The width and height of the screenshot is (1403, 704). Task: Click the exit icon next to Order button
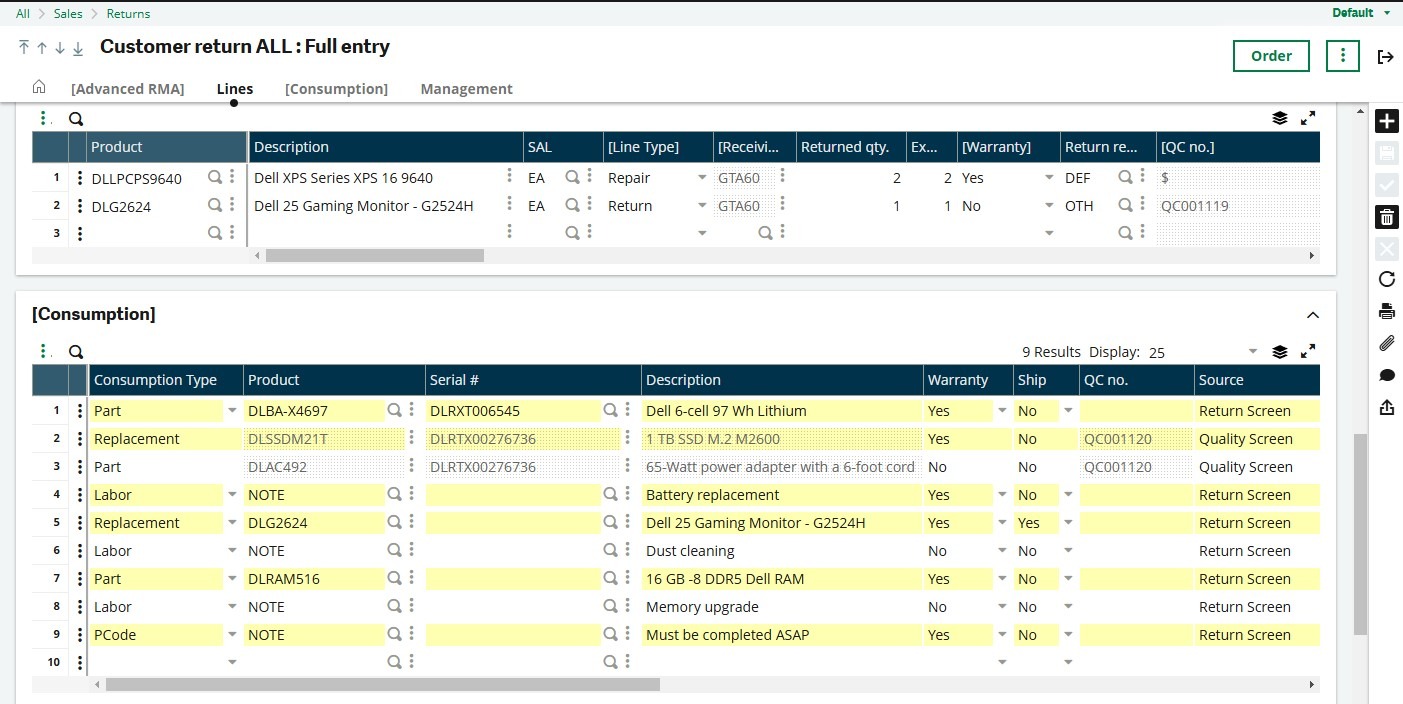pyautogui.click(x=1385, y=57)
